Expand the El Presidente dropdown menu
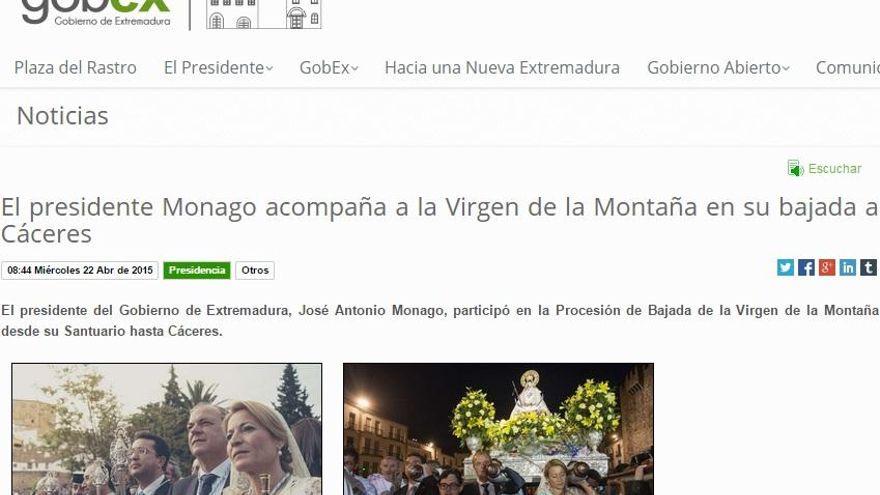 point(218,68)
